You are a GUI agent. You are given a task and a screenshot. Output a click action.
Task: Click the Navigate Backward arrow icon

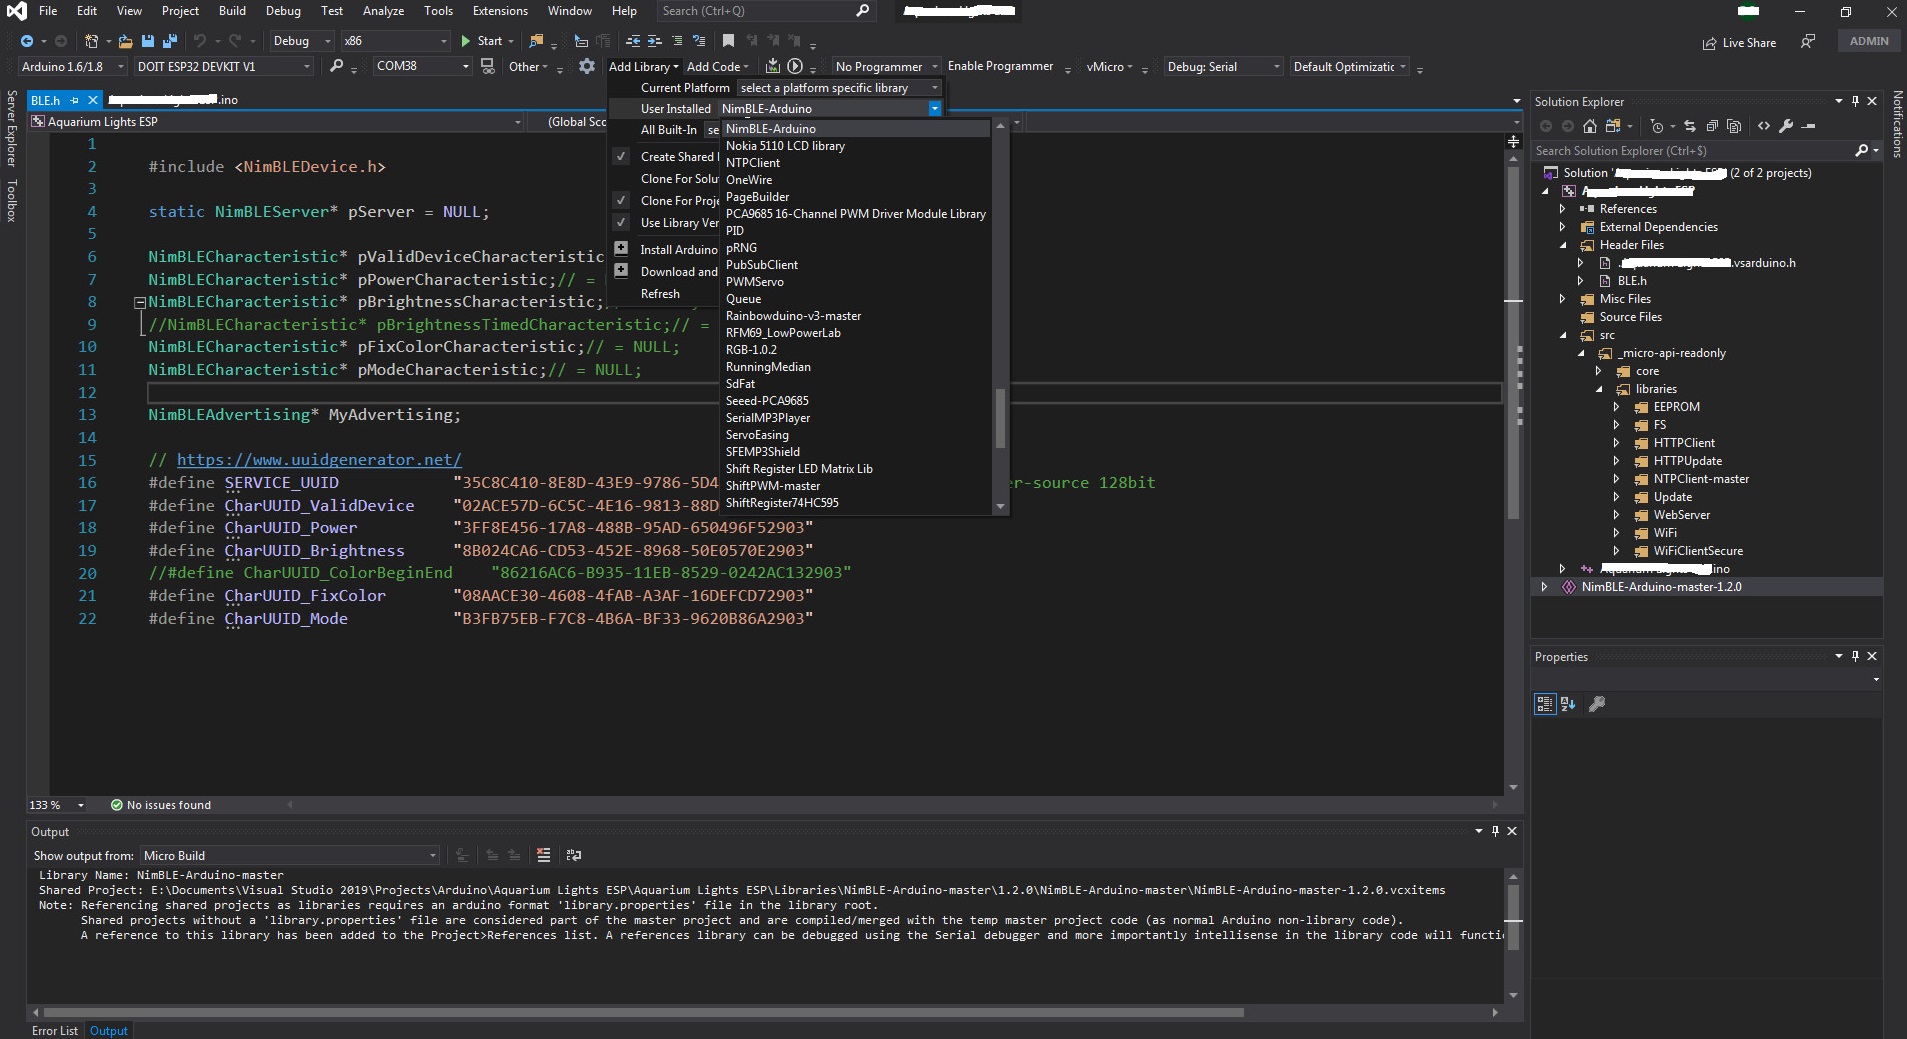tap(27, 41)
